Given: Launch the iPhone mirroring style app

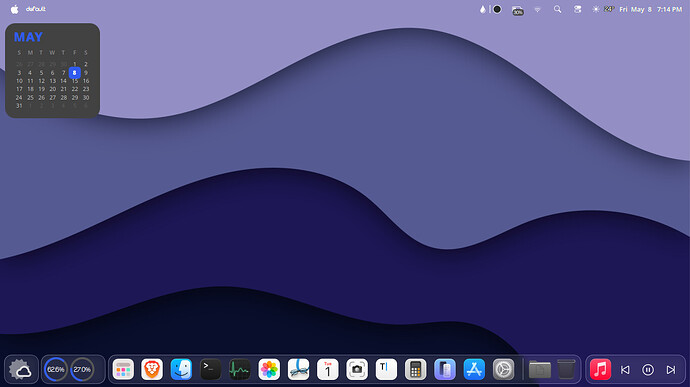Looking at the screenshot, I should 444,369.
